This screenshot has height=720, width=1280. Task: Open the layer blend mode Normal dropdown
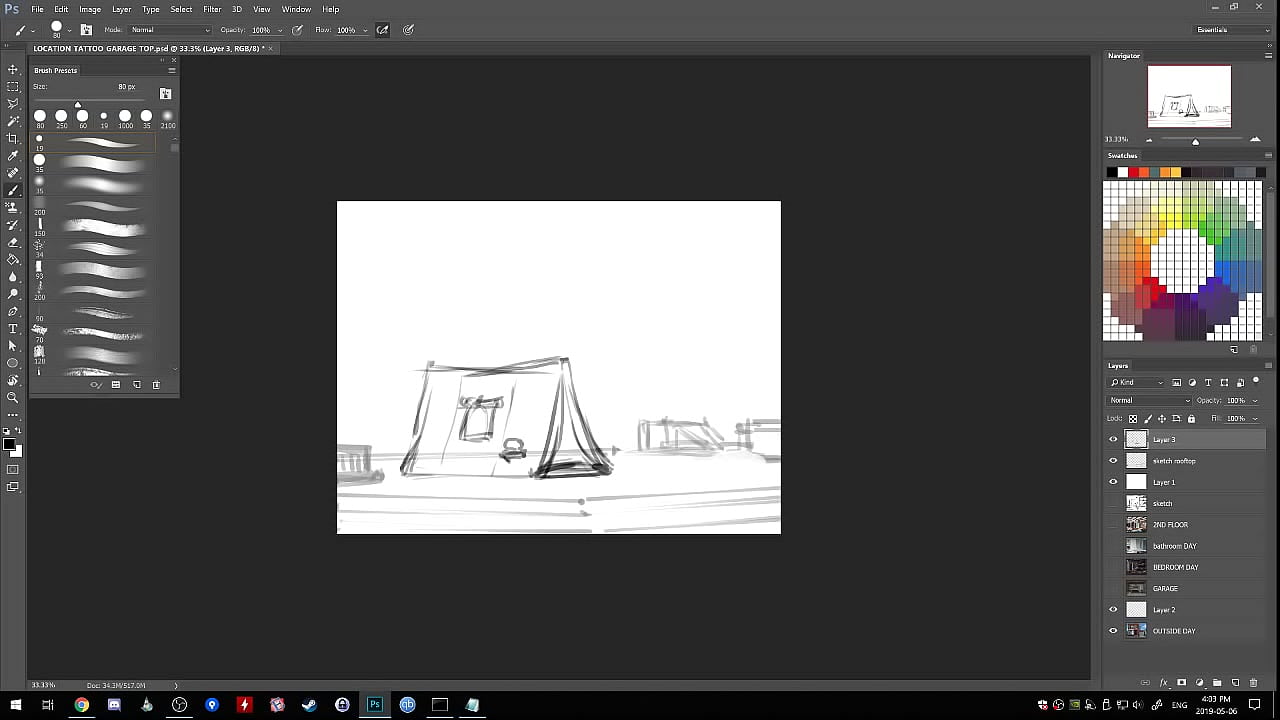click(1148, 401)
